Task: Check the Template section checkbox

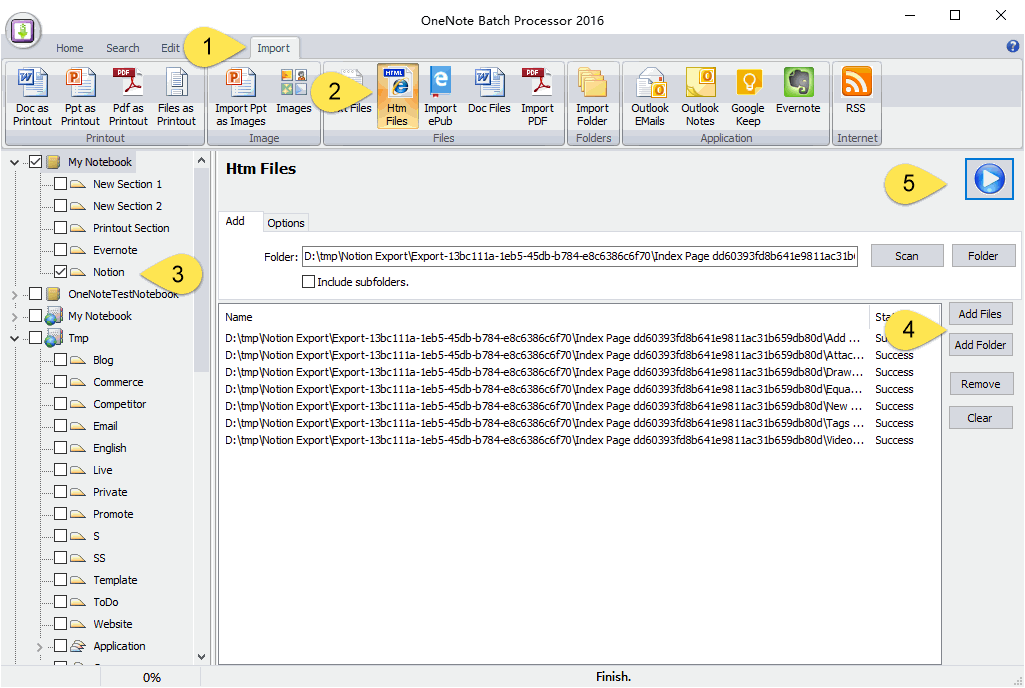Action: click(60, 579)
